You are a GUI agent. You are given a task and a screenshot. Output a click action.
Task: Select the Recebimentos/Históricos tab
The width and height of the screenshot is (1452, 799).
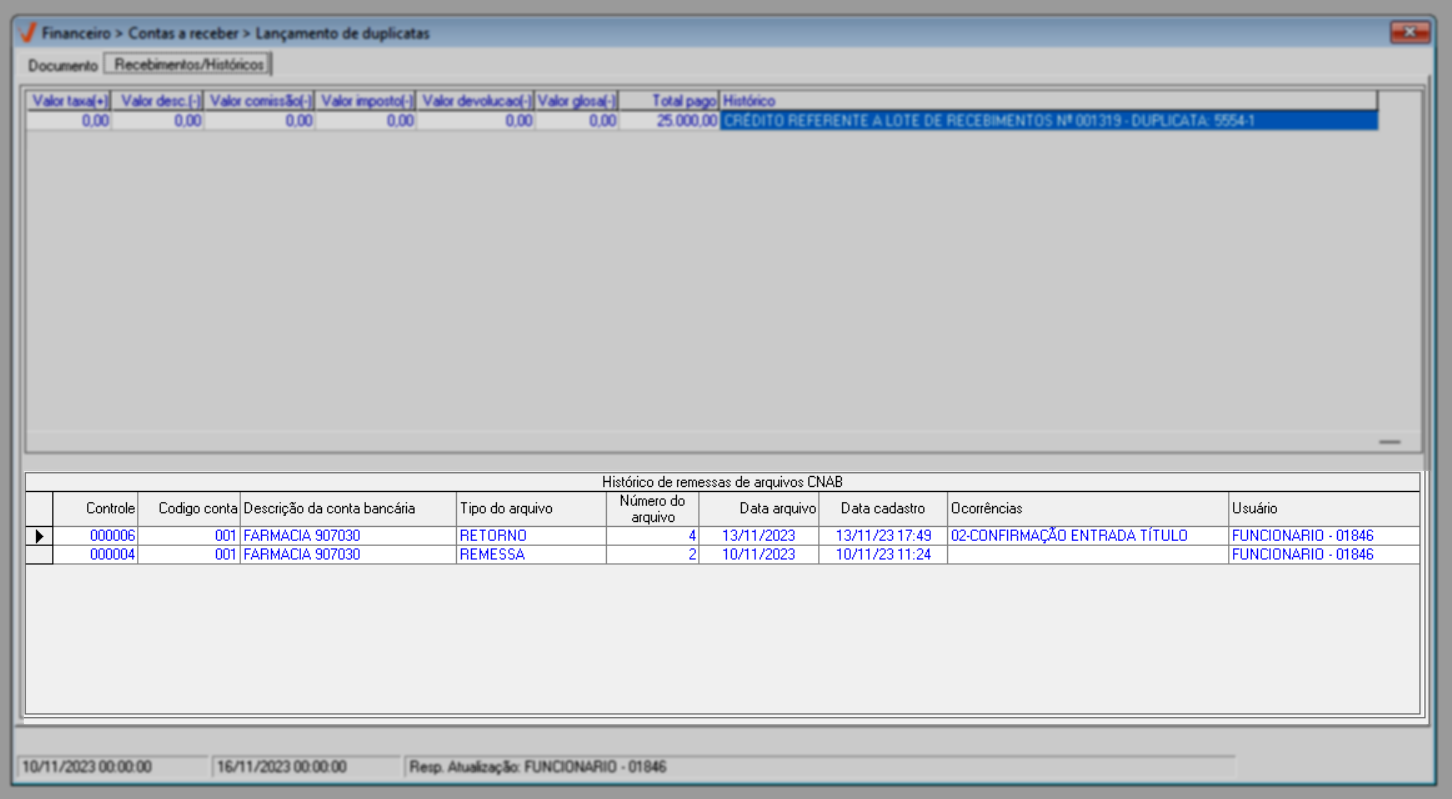[189, 65]
